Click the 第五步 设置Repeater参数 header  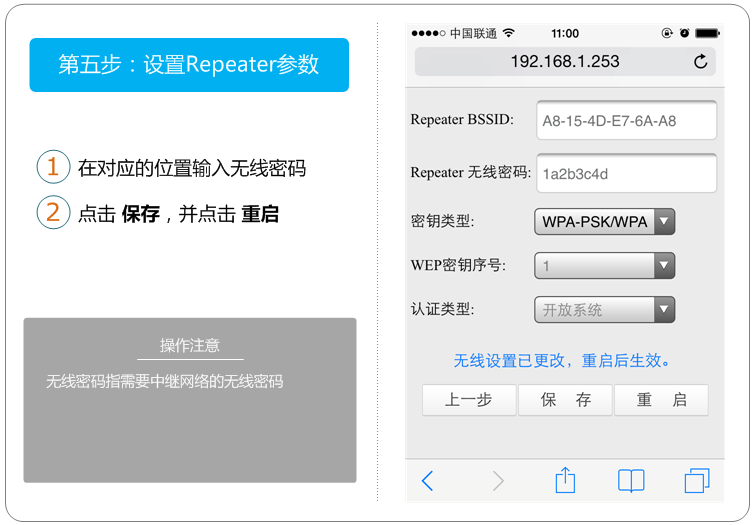click(189, 65)
